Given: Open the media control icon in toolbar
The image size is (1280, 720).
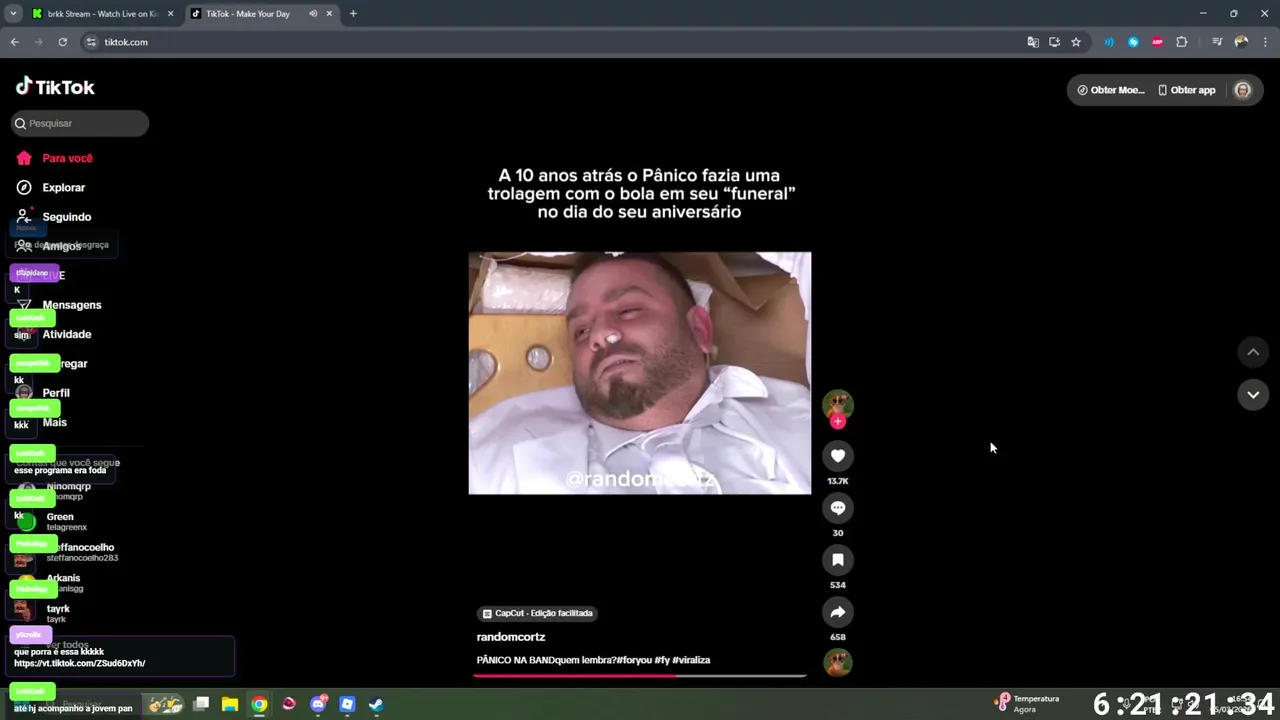Looking at the screenshot, I should point(1217,42).
